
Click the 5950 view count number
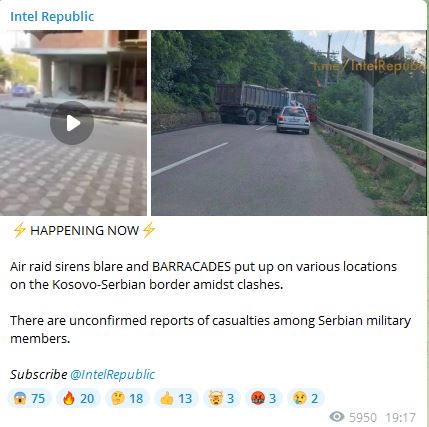[363, 417]
